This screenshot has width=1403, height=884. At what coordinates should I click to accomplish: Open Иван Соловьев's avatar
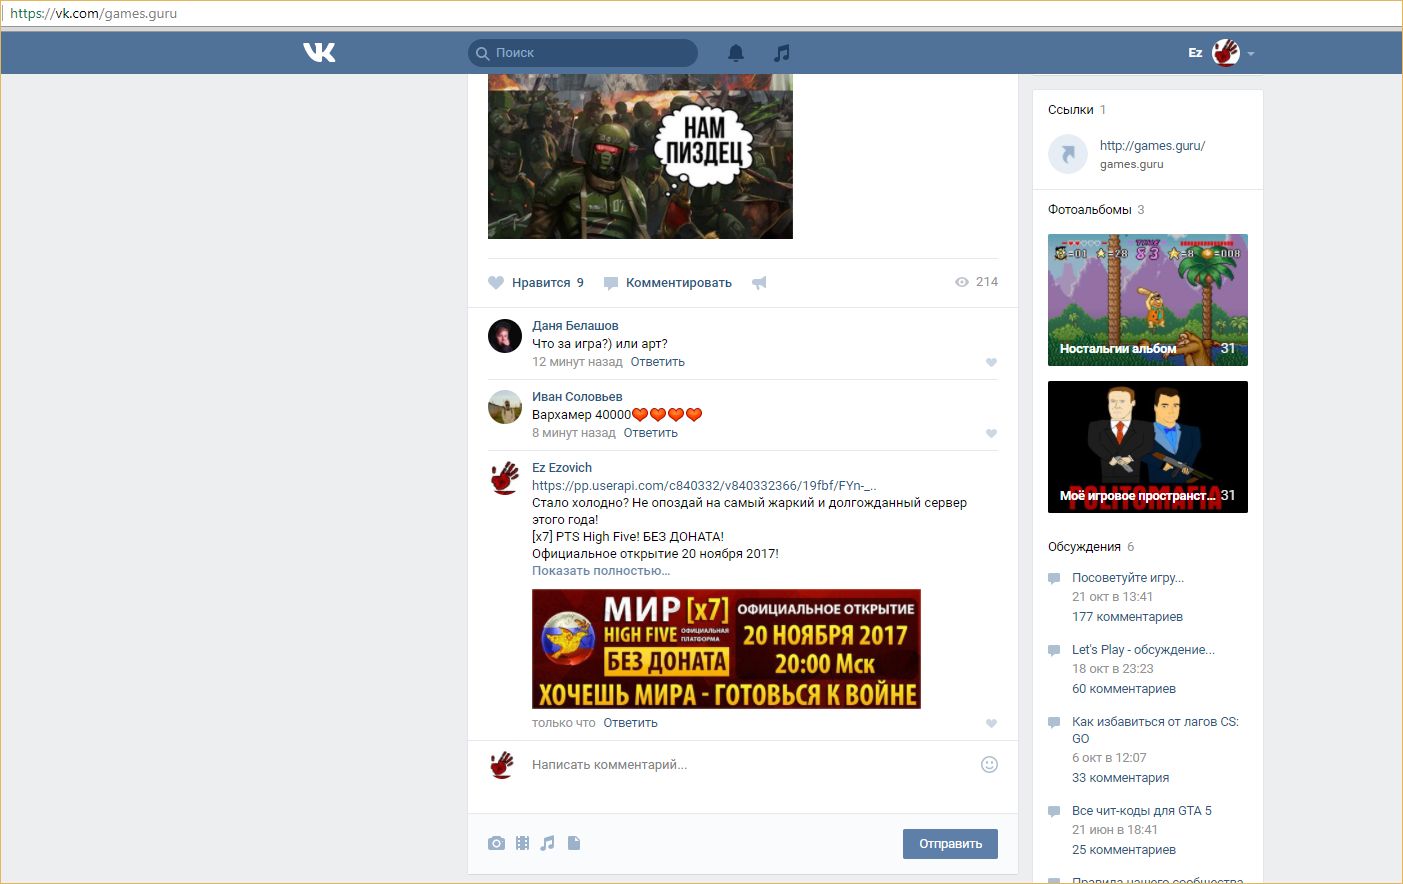[x=505, y=407]
